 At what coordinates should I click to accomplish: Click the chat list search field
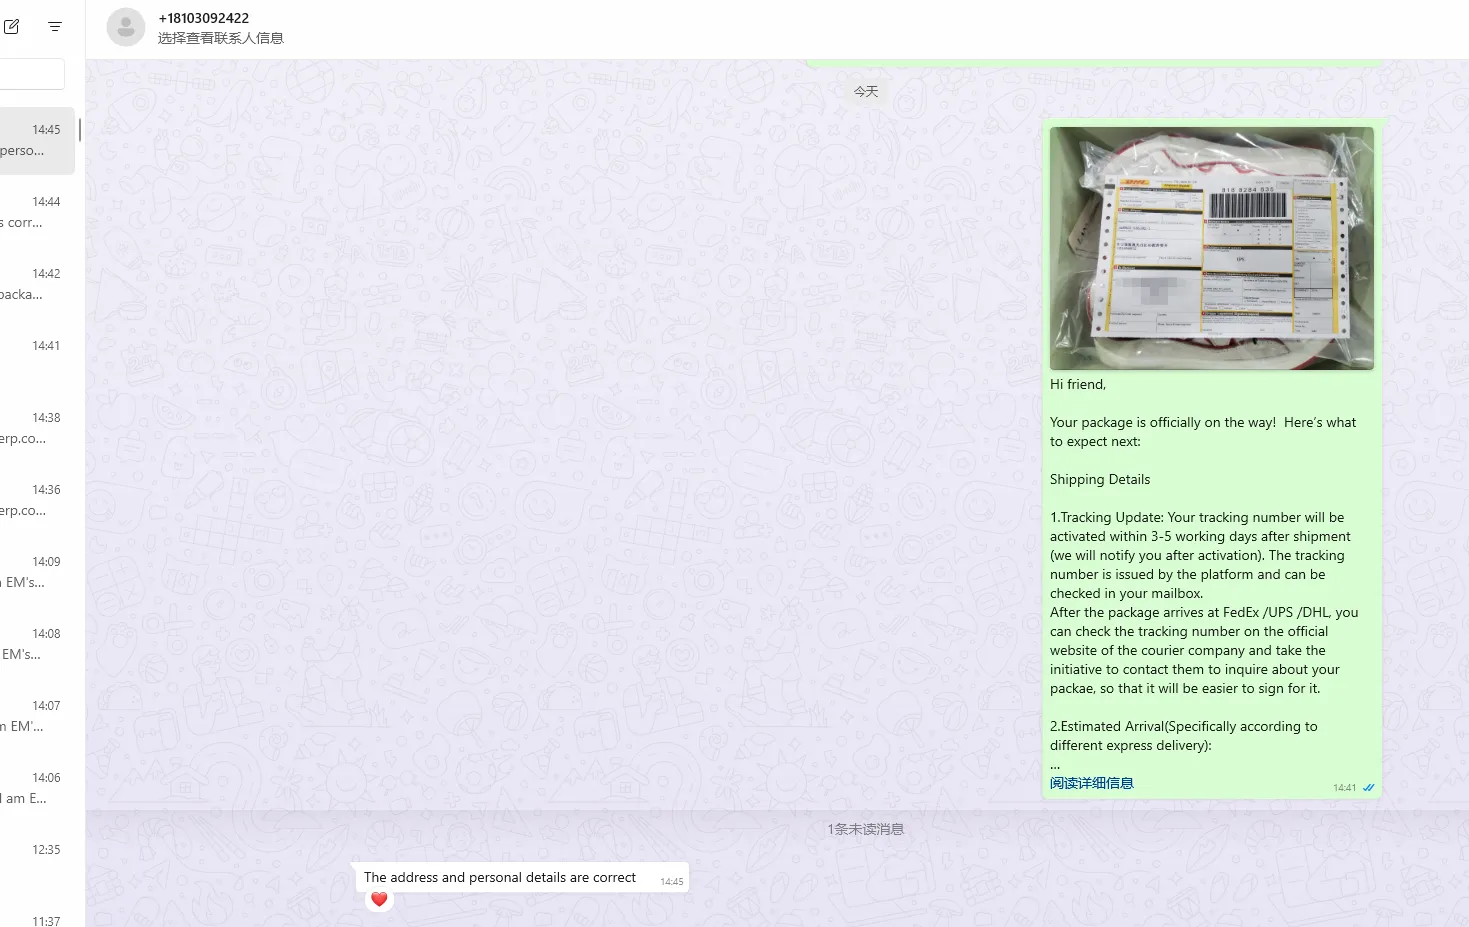pyautogui.click(x=32, y=74)
